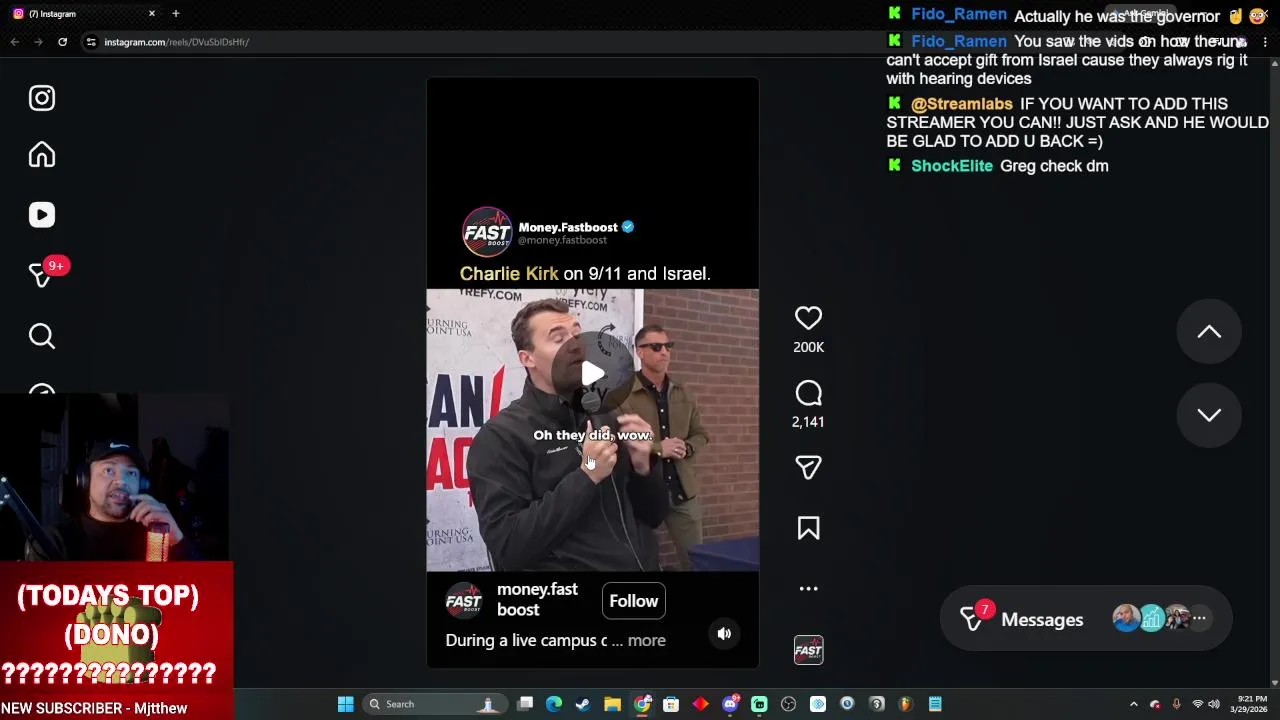Screen dimensions: 1280x720
Task: Open the money.fastboost profile avatar
Action: pyautogui.click(x=464, y=600)
